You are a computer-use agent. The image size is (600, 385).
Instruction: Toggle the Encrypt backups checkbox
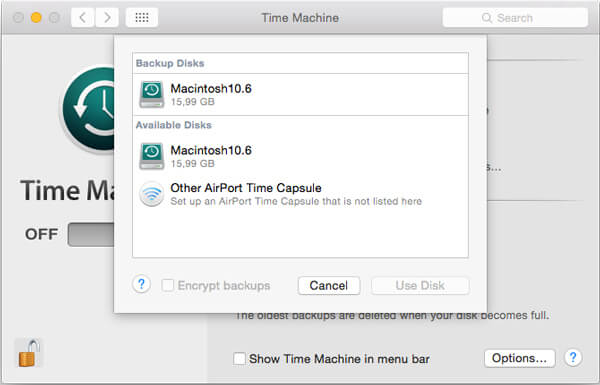[168, 285]
